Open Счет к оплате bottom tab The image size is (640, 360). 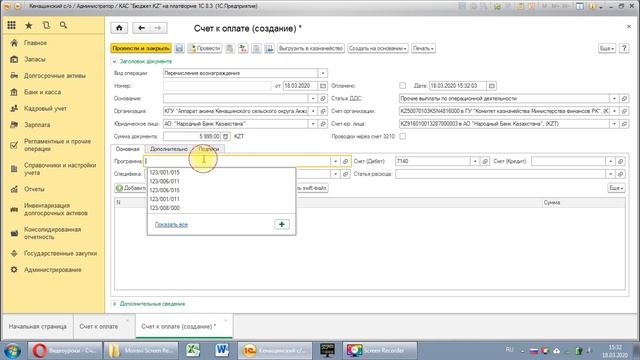click(99, 327)
